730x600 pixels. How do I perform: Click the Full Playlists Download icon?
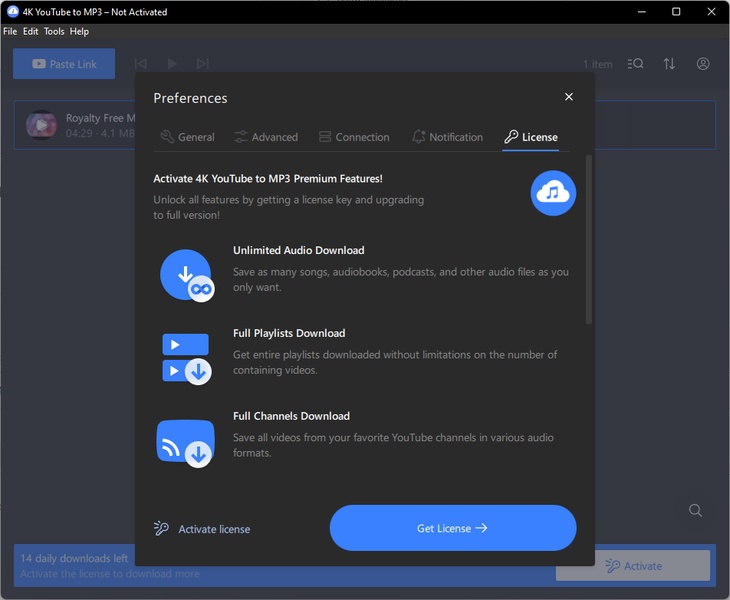[186, 358]
